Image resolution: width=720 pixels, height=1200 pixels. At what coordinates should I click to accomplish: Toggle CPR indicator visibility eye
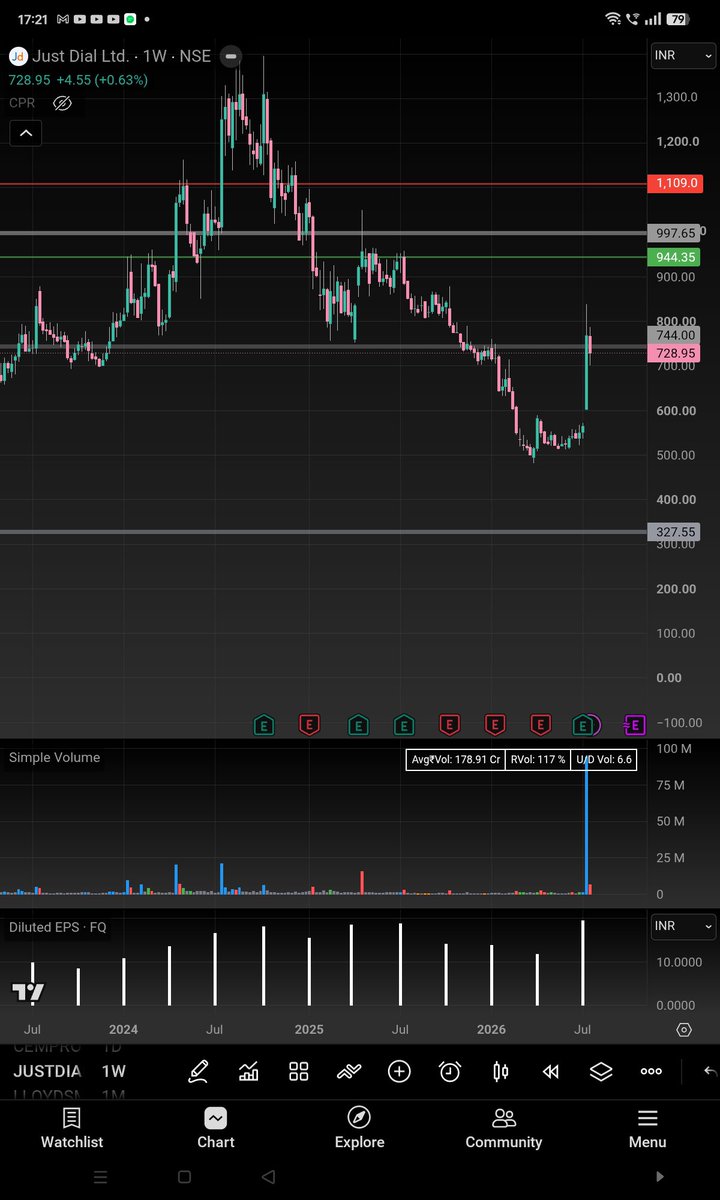(62, 103)
